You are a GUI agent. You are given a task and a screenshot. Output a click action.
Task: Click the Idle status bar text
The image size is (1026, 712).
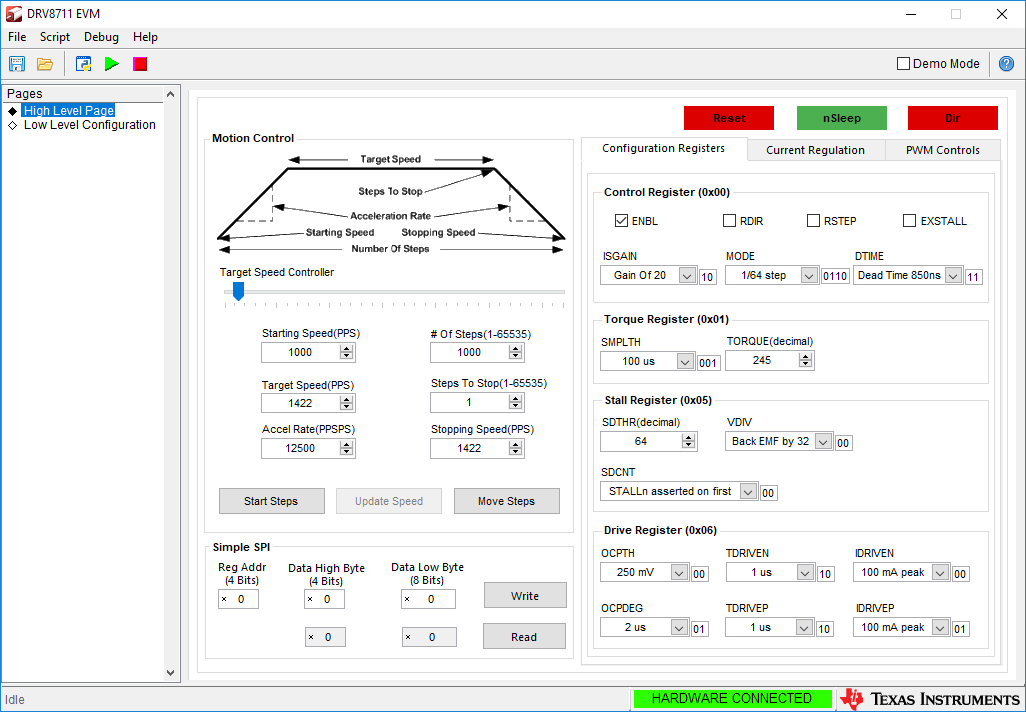(14, 700)
